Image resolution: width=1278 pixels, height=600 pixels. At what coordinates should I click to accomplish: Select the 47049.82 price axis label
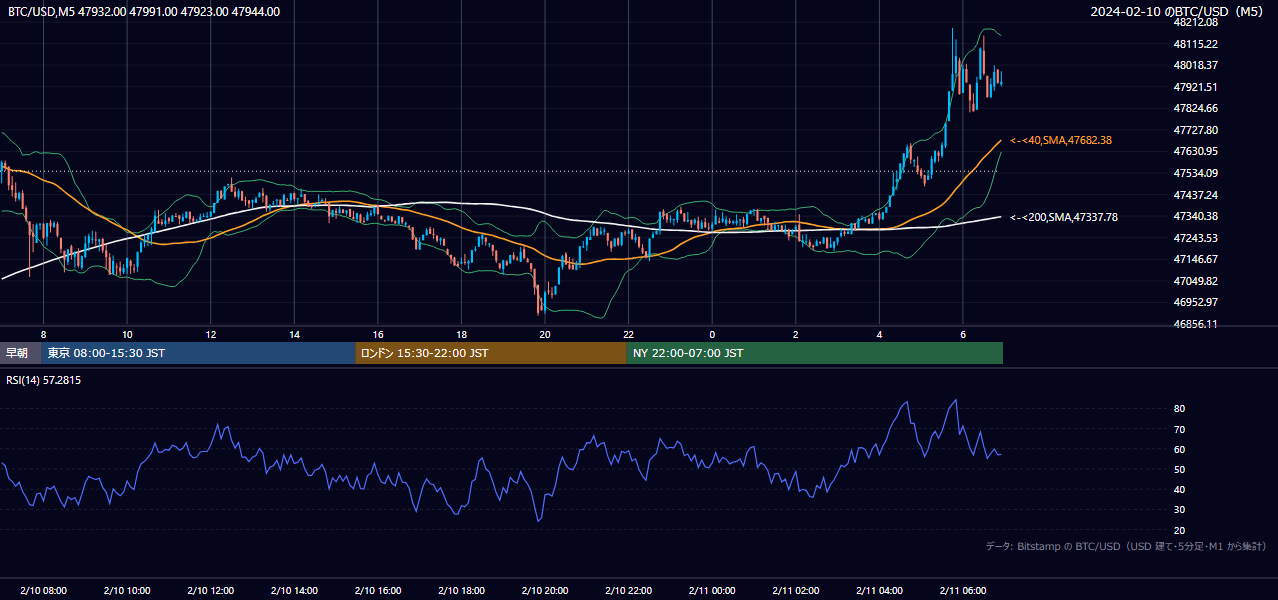[x=1195, y=281]
